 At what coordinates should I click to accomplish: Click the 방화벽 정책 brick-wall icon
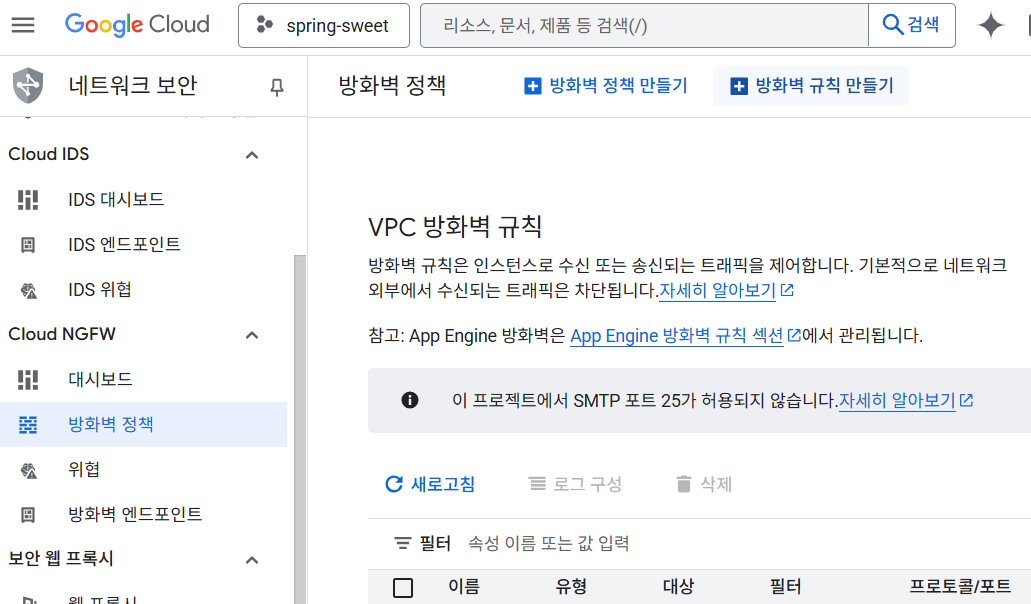28,425
